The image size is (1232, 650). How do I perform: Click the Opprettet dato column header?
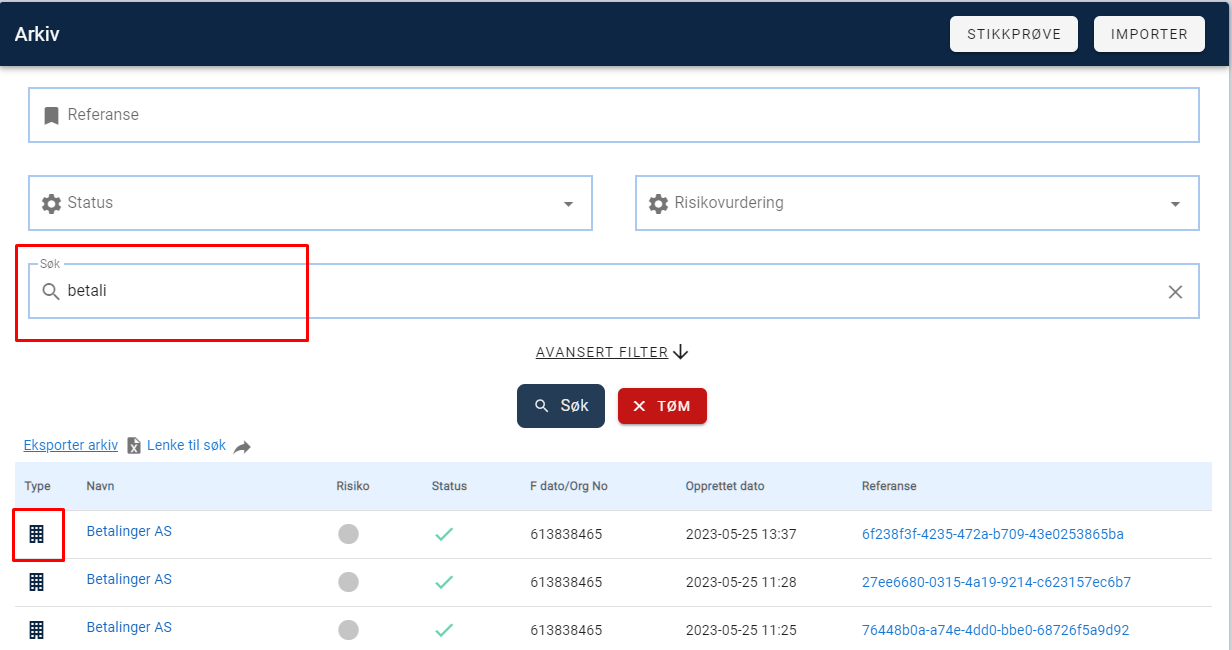pyautogui.click(x=725, y=486)
